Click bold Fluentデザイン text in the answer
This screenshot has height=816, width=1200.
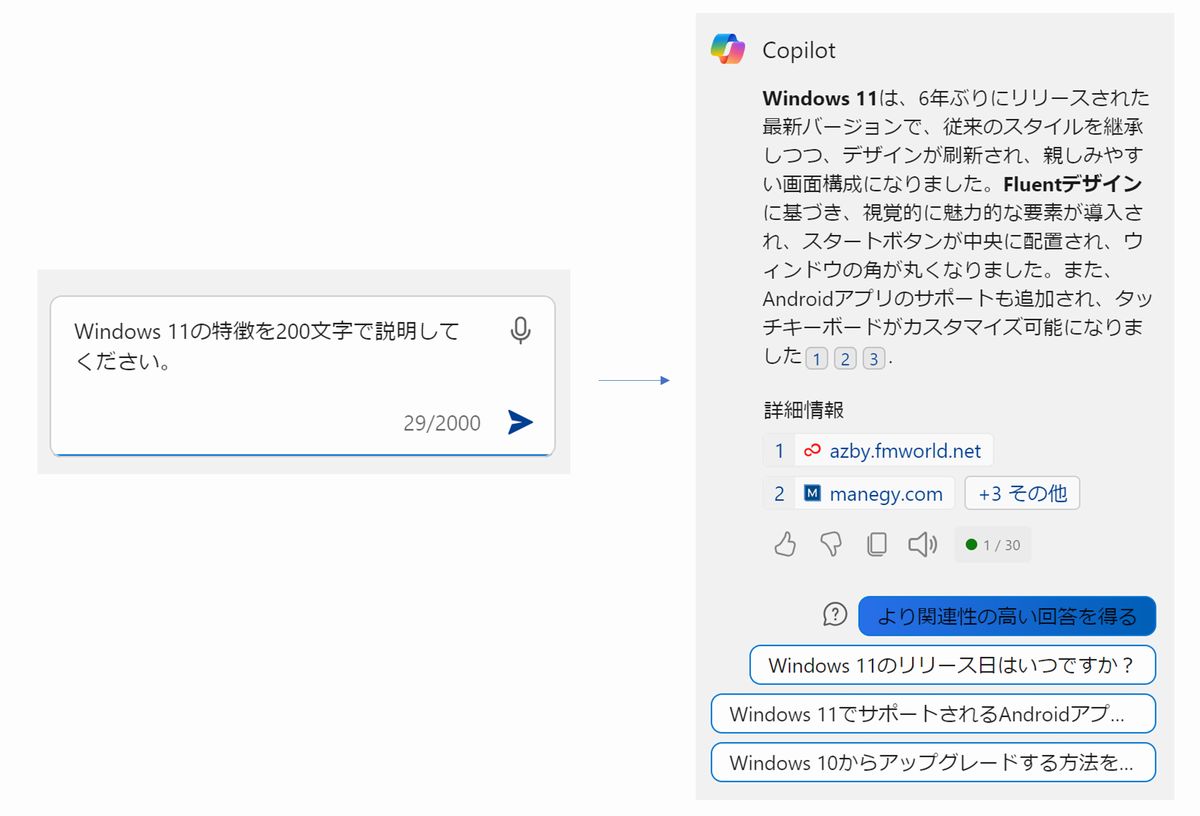click(x=1072, y=185)
